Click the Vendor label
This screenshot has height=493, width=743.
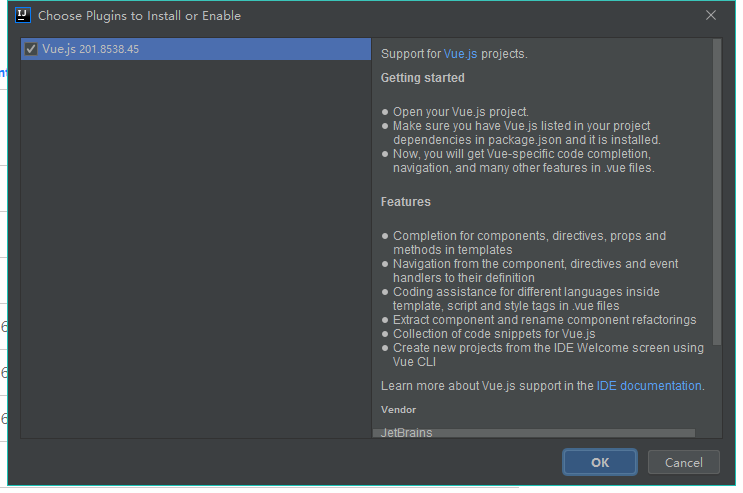click(399, 410)
